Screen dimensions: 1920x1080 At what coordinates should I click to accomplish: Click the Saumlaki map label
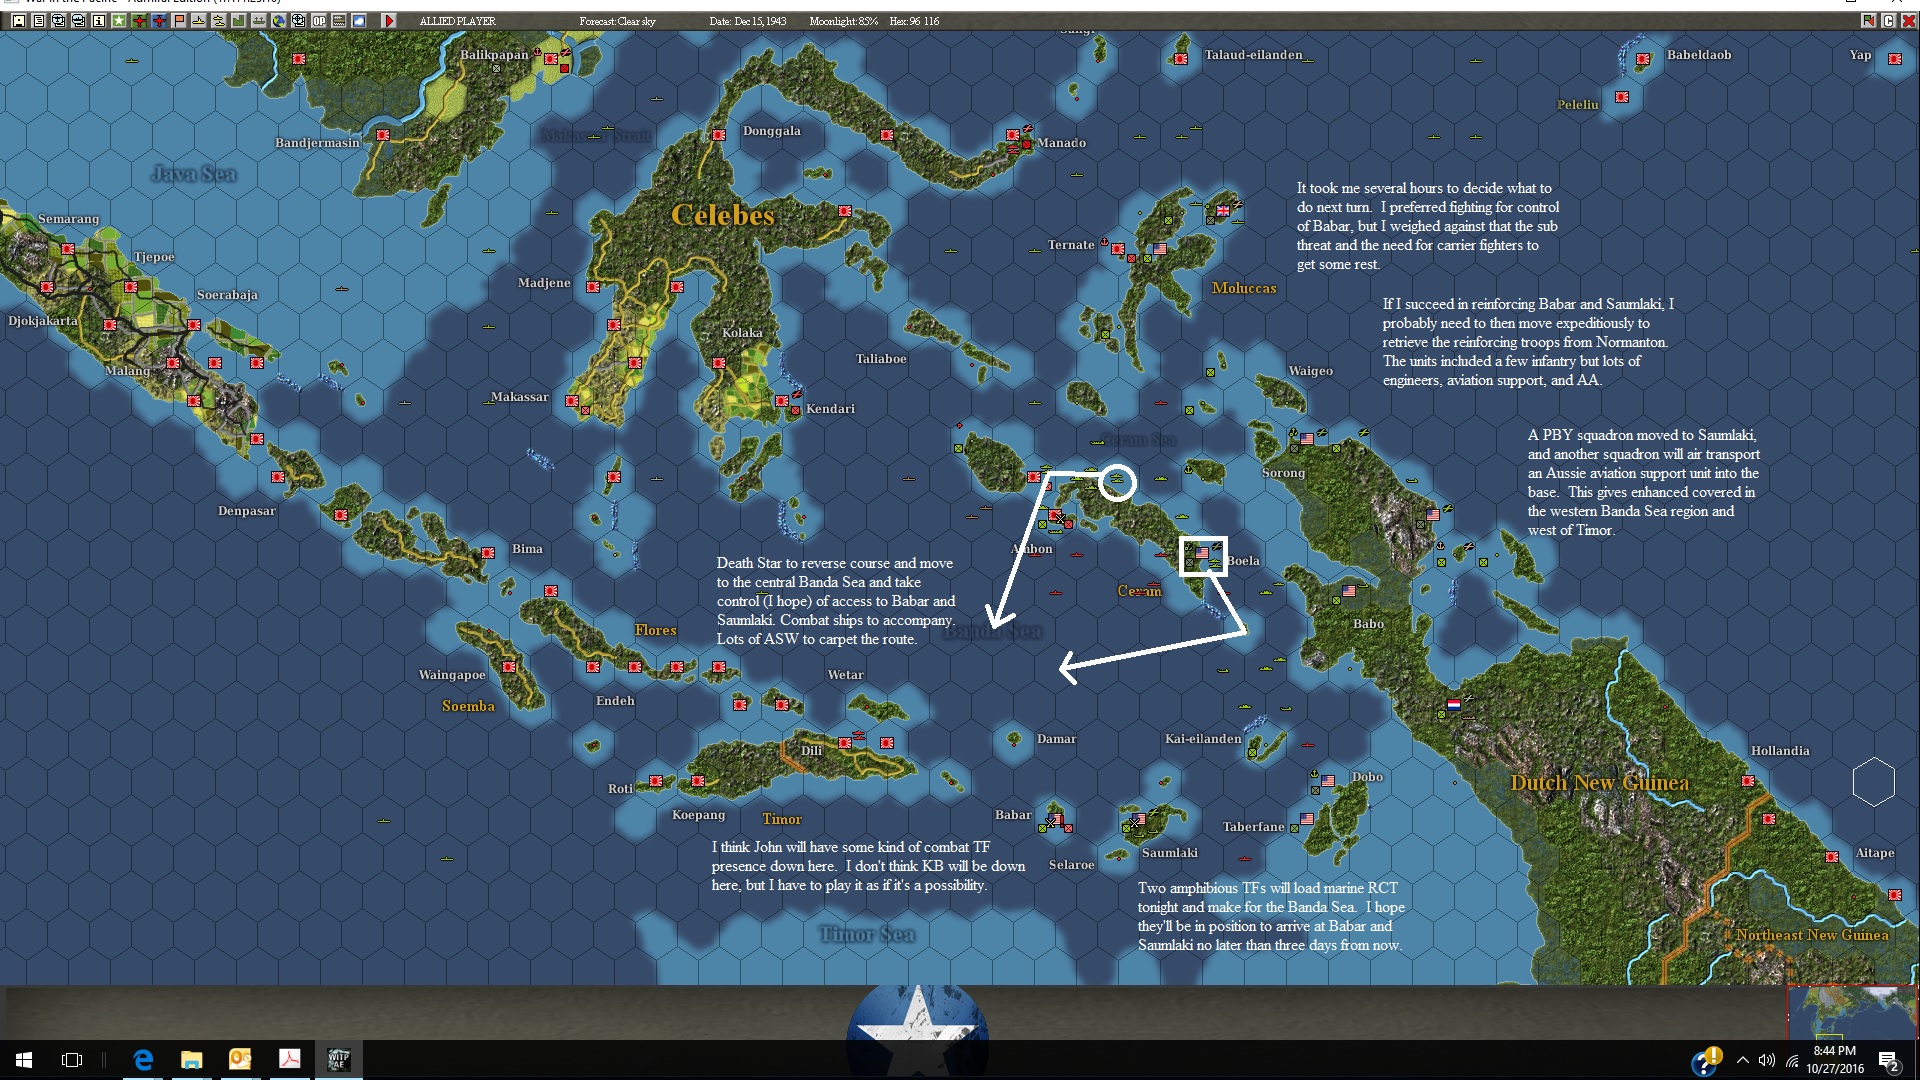(1170, 853)
